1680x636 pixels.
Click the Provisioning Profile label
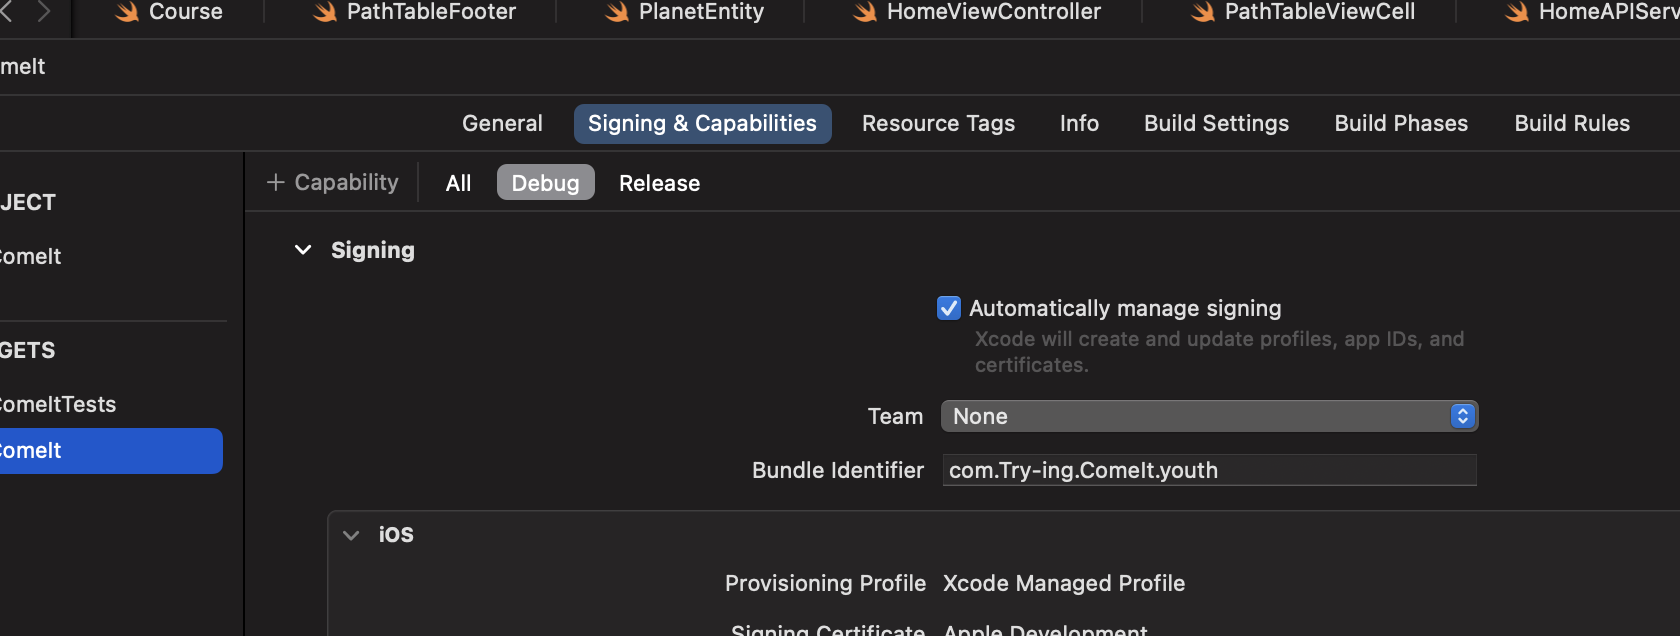tap(825, 583)
